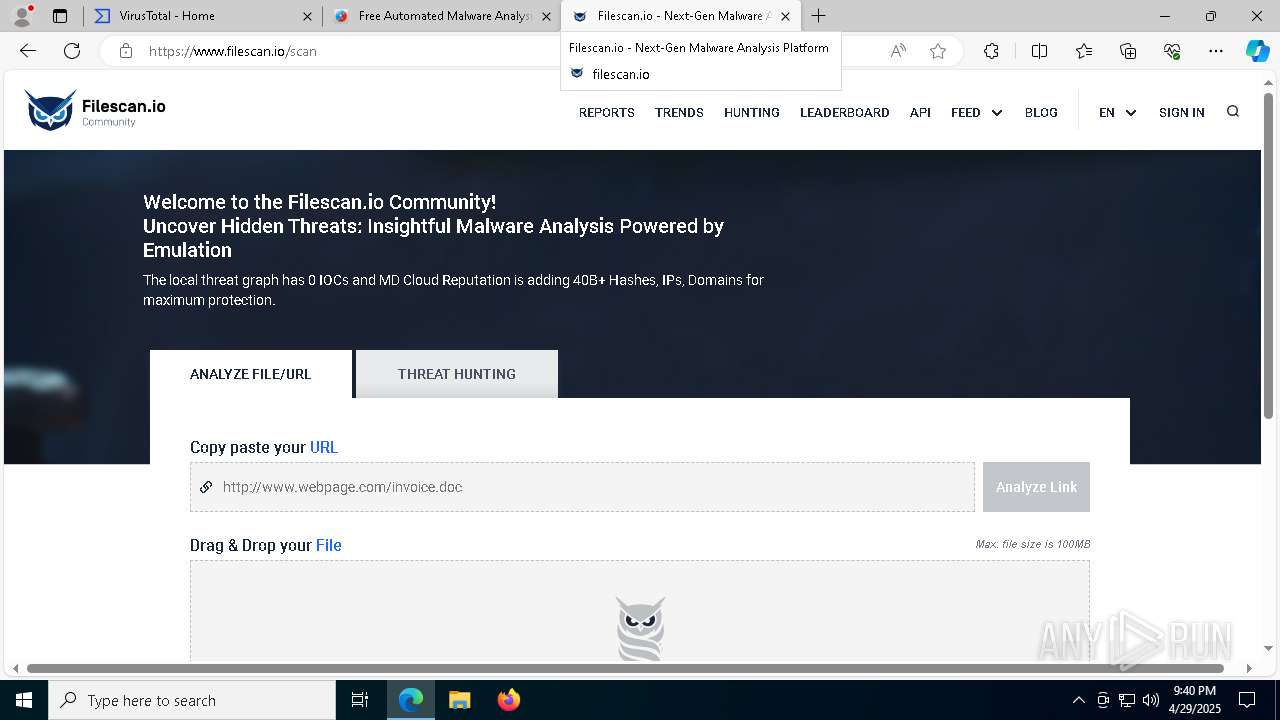Click the Analyze Link button
The width and height of the screenshot is (1280, 720).
[x=1036, y=487]
